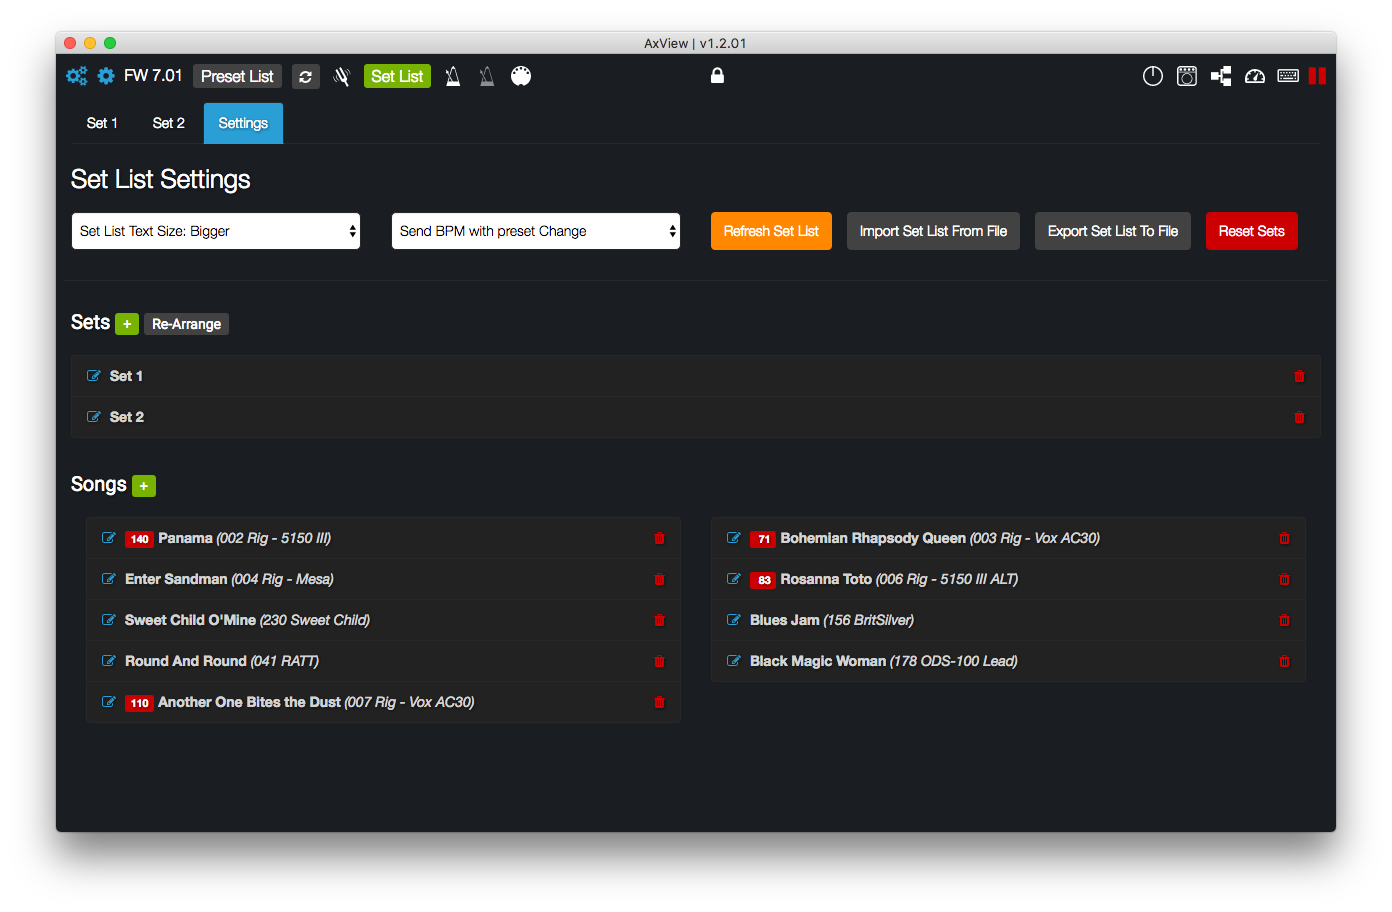The width and height of the screenshot is (1392, 912).
Task: Open the Preset List view
Action: point(237,77)
